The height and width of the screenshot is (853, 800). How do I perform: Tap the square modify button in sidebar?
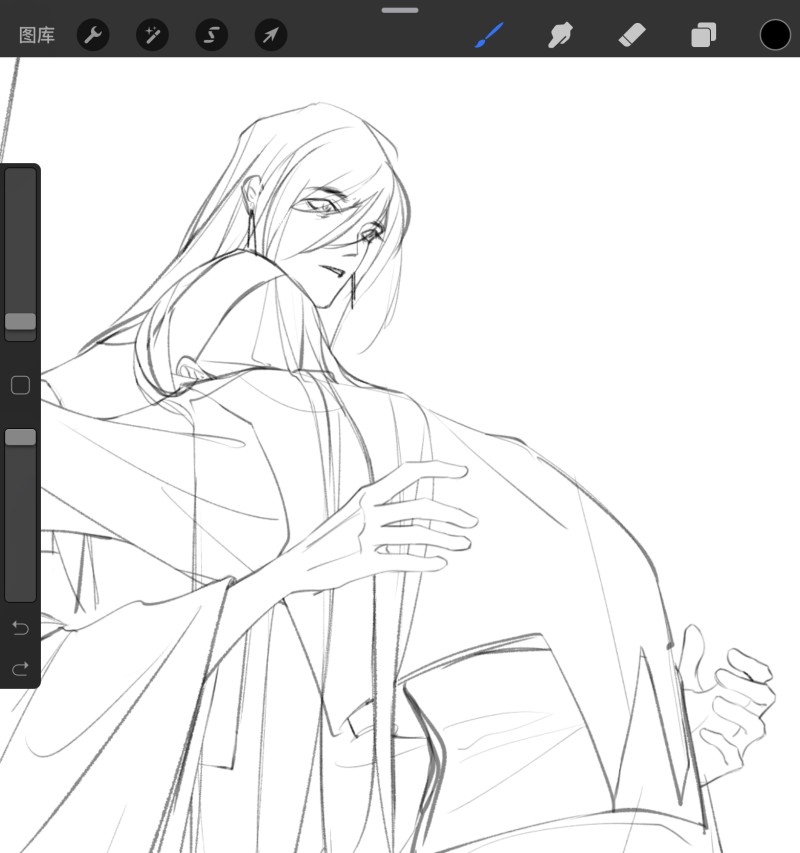point(21,385)
